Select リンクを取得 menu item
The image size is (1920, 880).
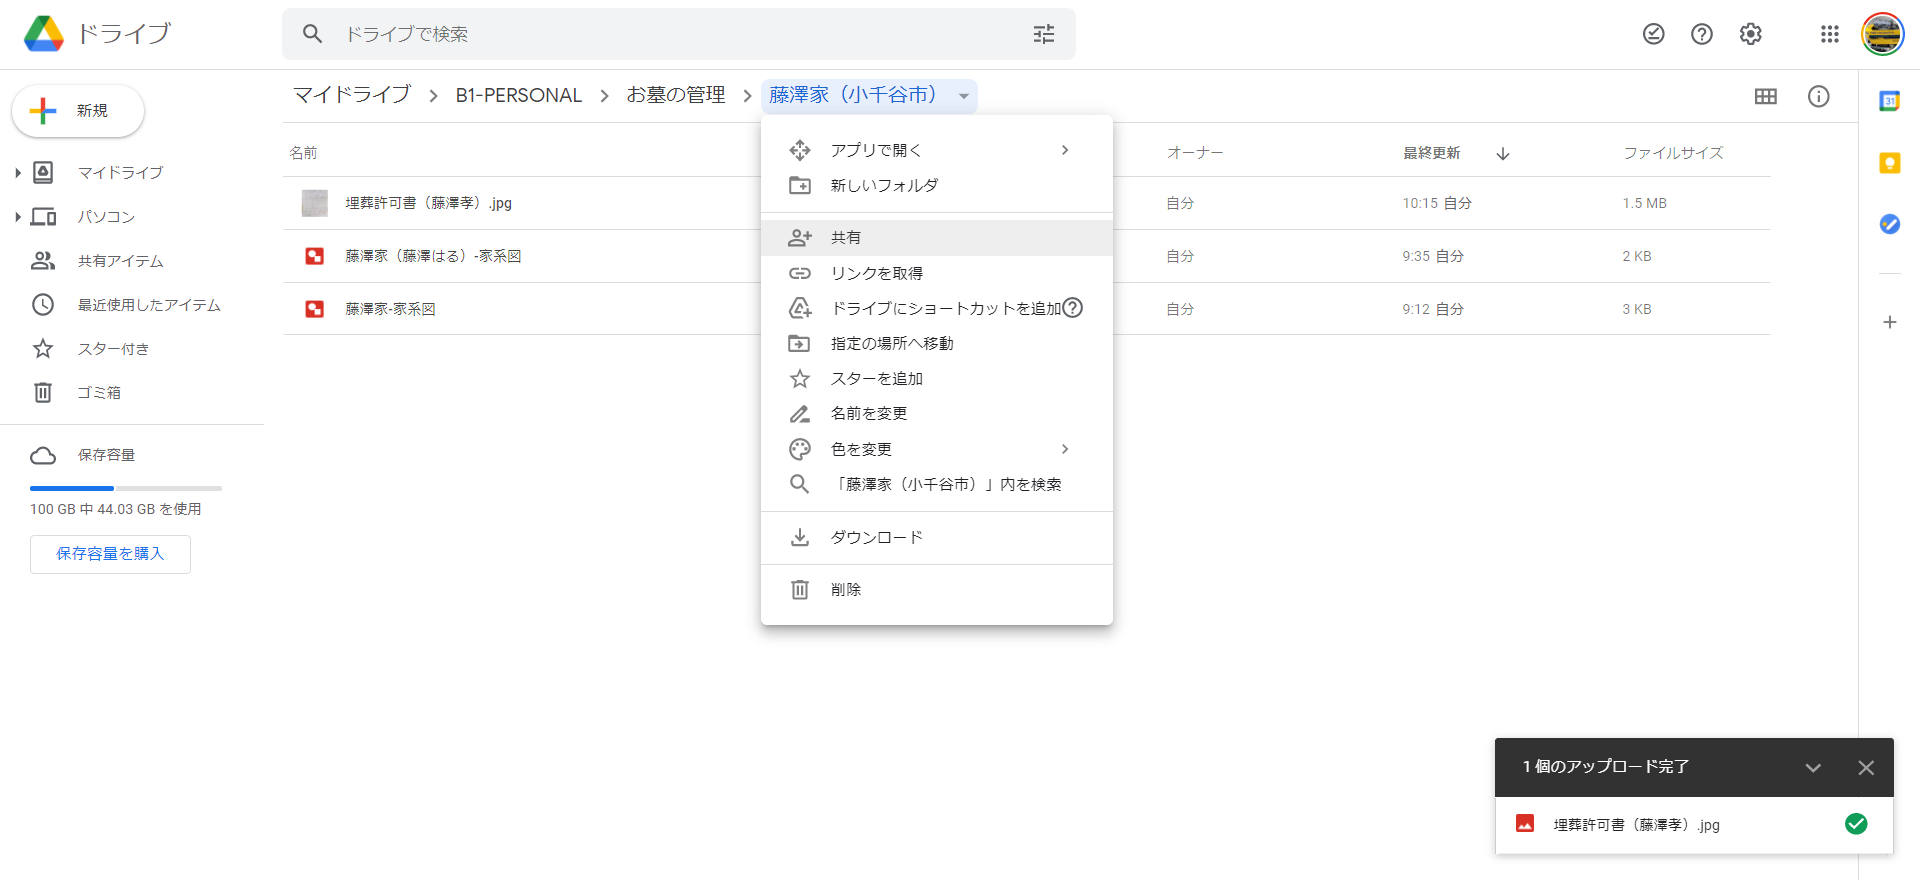[x=937, y=273]
